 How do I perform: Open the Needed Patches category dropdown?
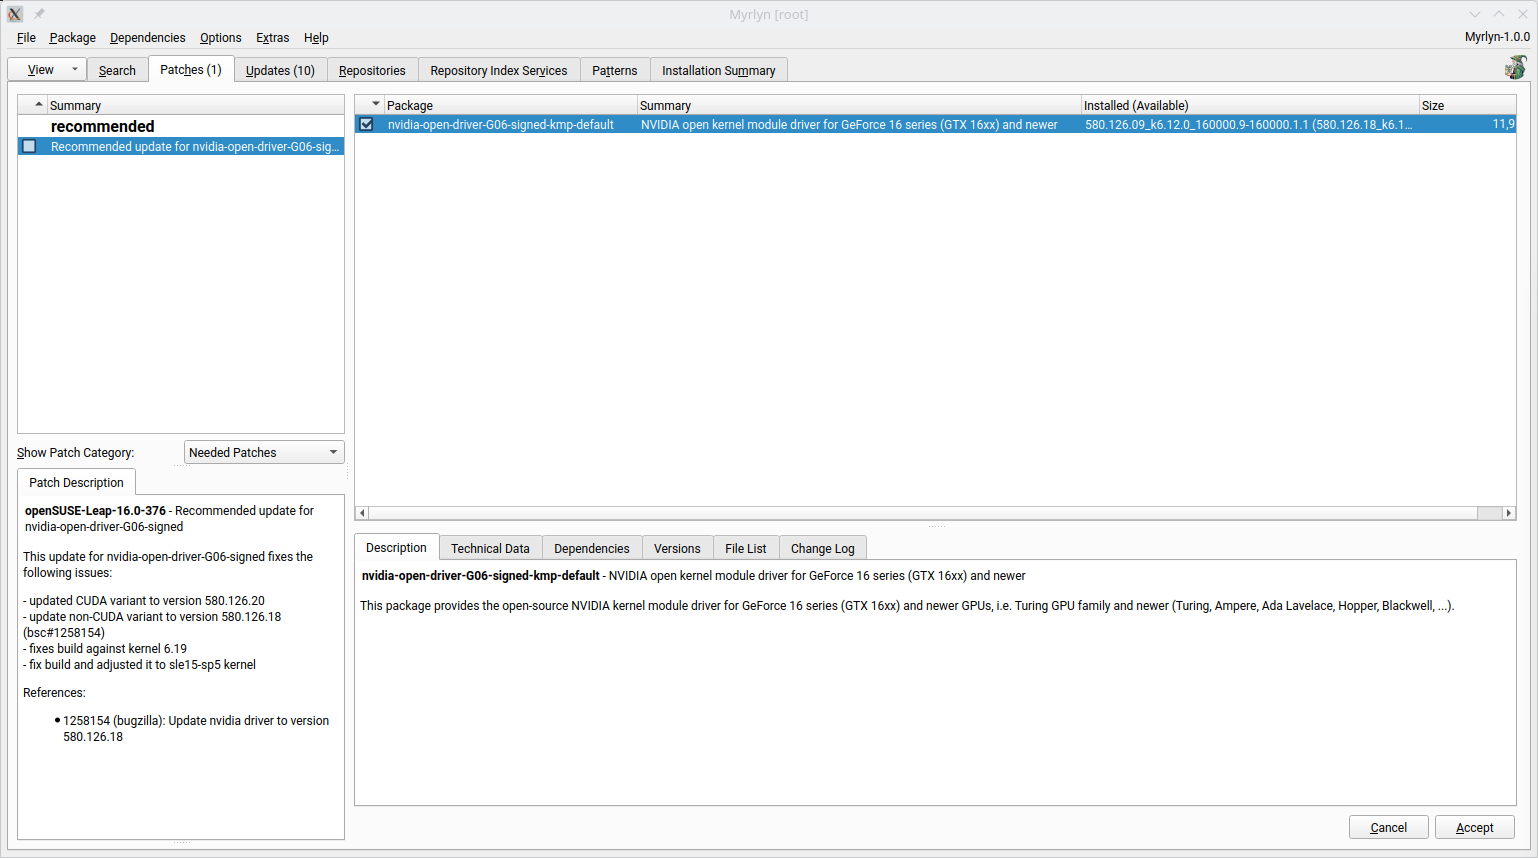pos(264,452)
